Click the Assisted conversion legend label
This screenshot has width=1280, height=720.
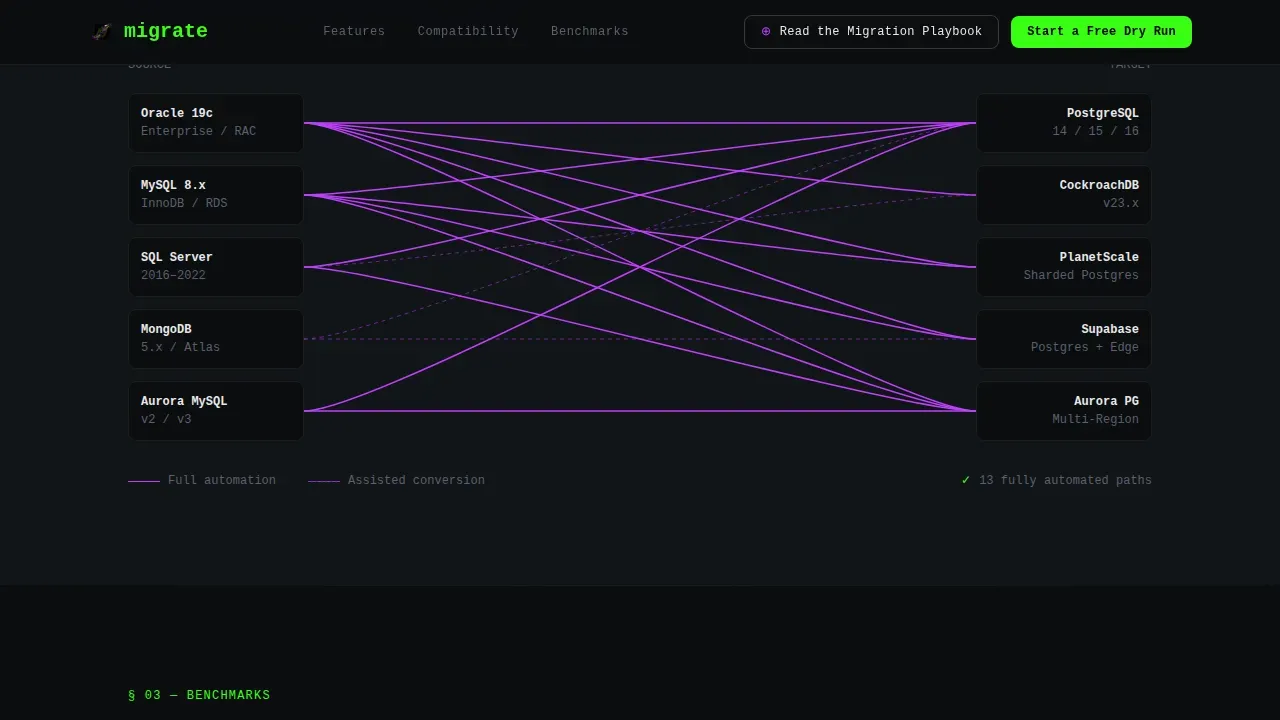(416, 481)
